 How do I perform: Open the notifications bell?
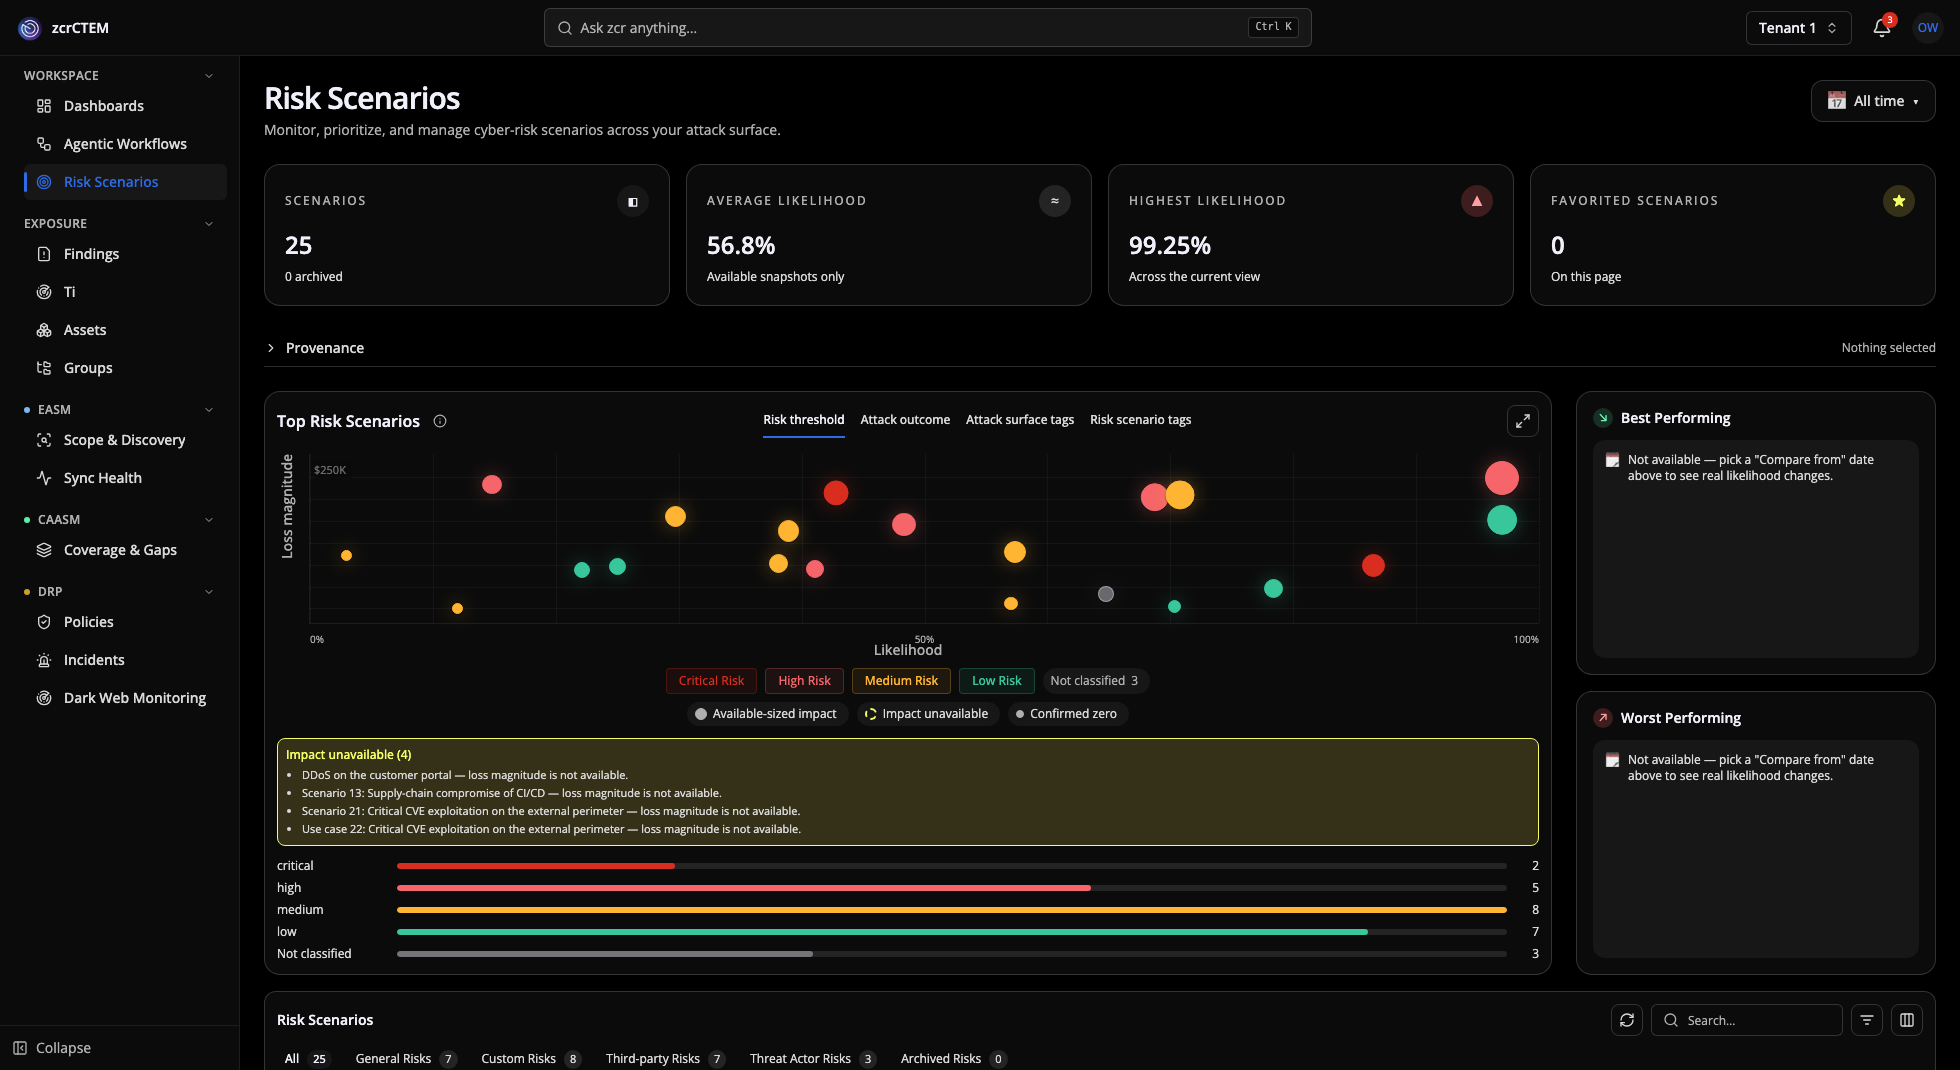1881,28
